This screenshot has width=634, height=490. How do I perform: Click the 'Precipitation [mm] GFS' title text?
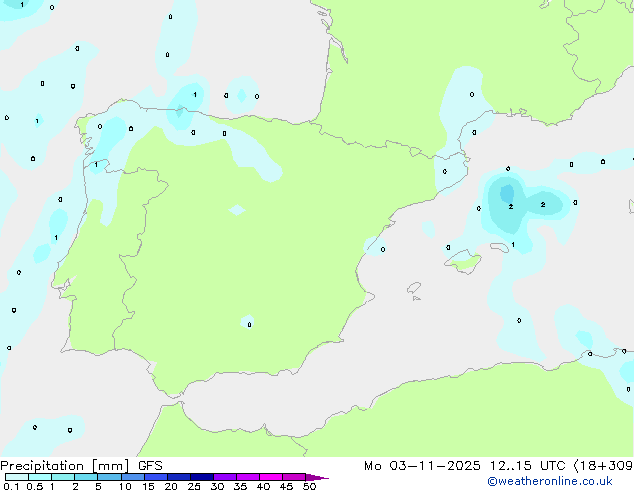(x=81, y=466)
